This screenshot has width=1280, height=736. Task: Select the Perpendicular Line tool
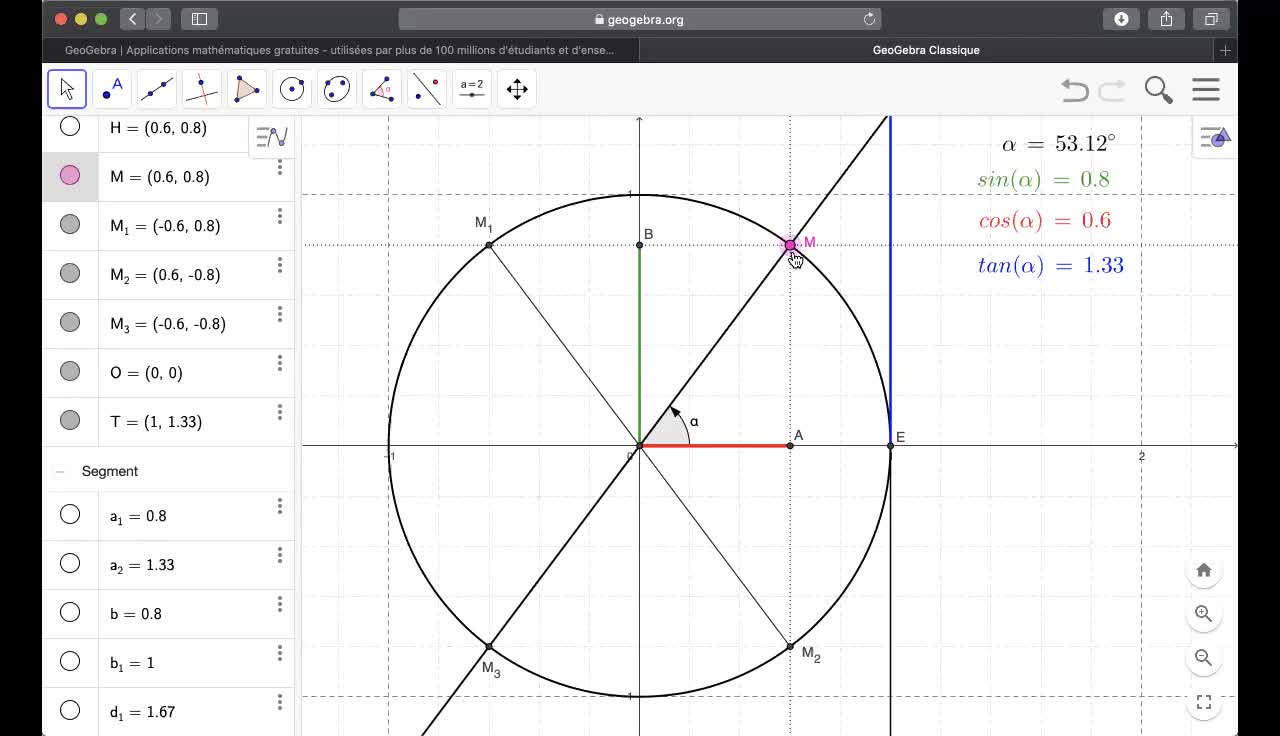(202, 89)
